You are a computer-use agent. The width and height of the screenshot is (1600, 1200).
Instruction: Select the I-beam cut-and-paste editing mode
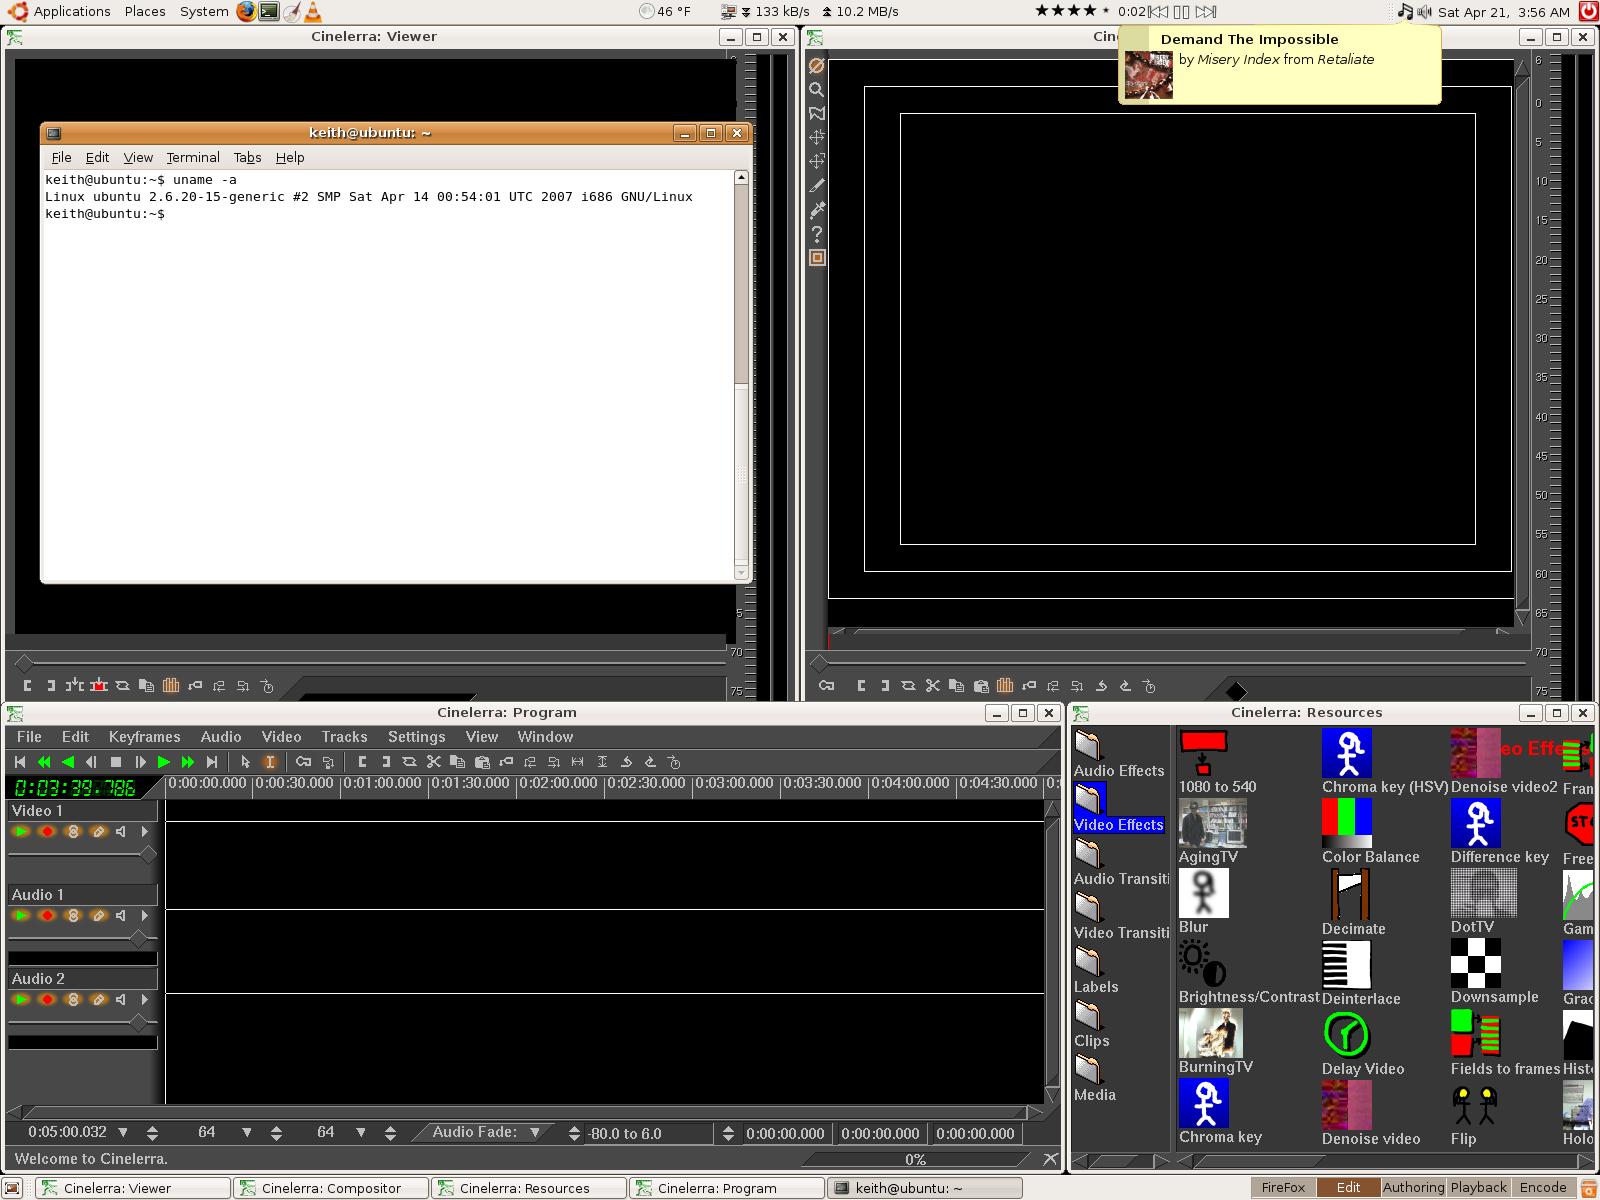[270, 762]
